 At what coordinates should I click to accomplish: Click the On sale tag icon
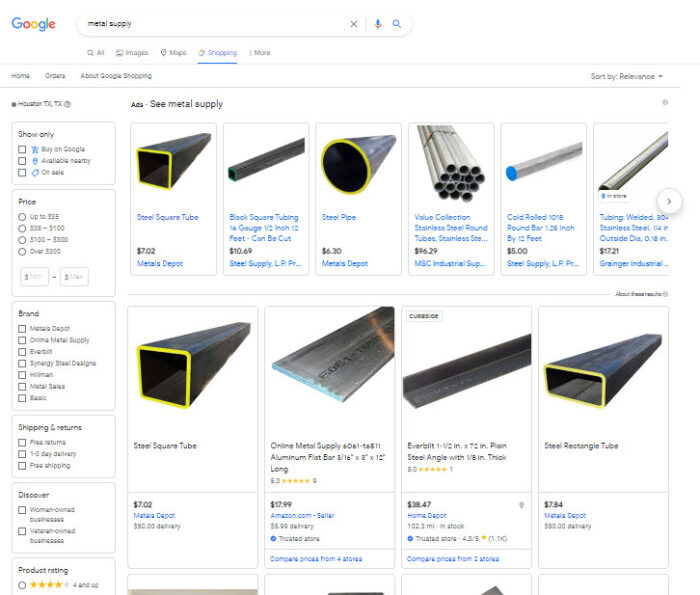[35, 172]
